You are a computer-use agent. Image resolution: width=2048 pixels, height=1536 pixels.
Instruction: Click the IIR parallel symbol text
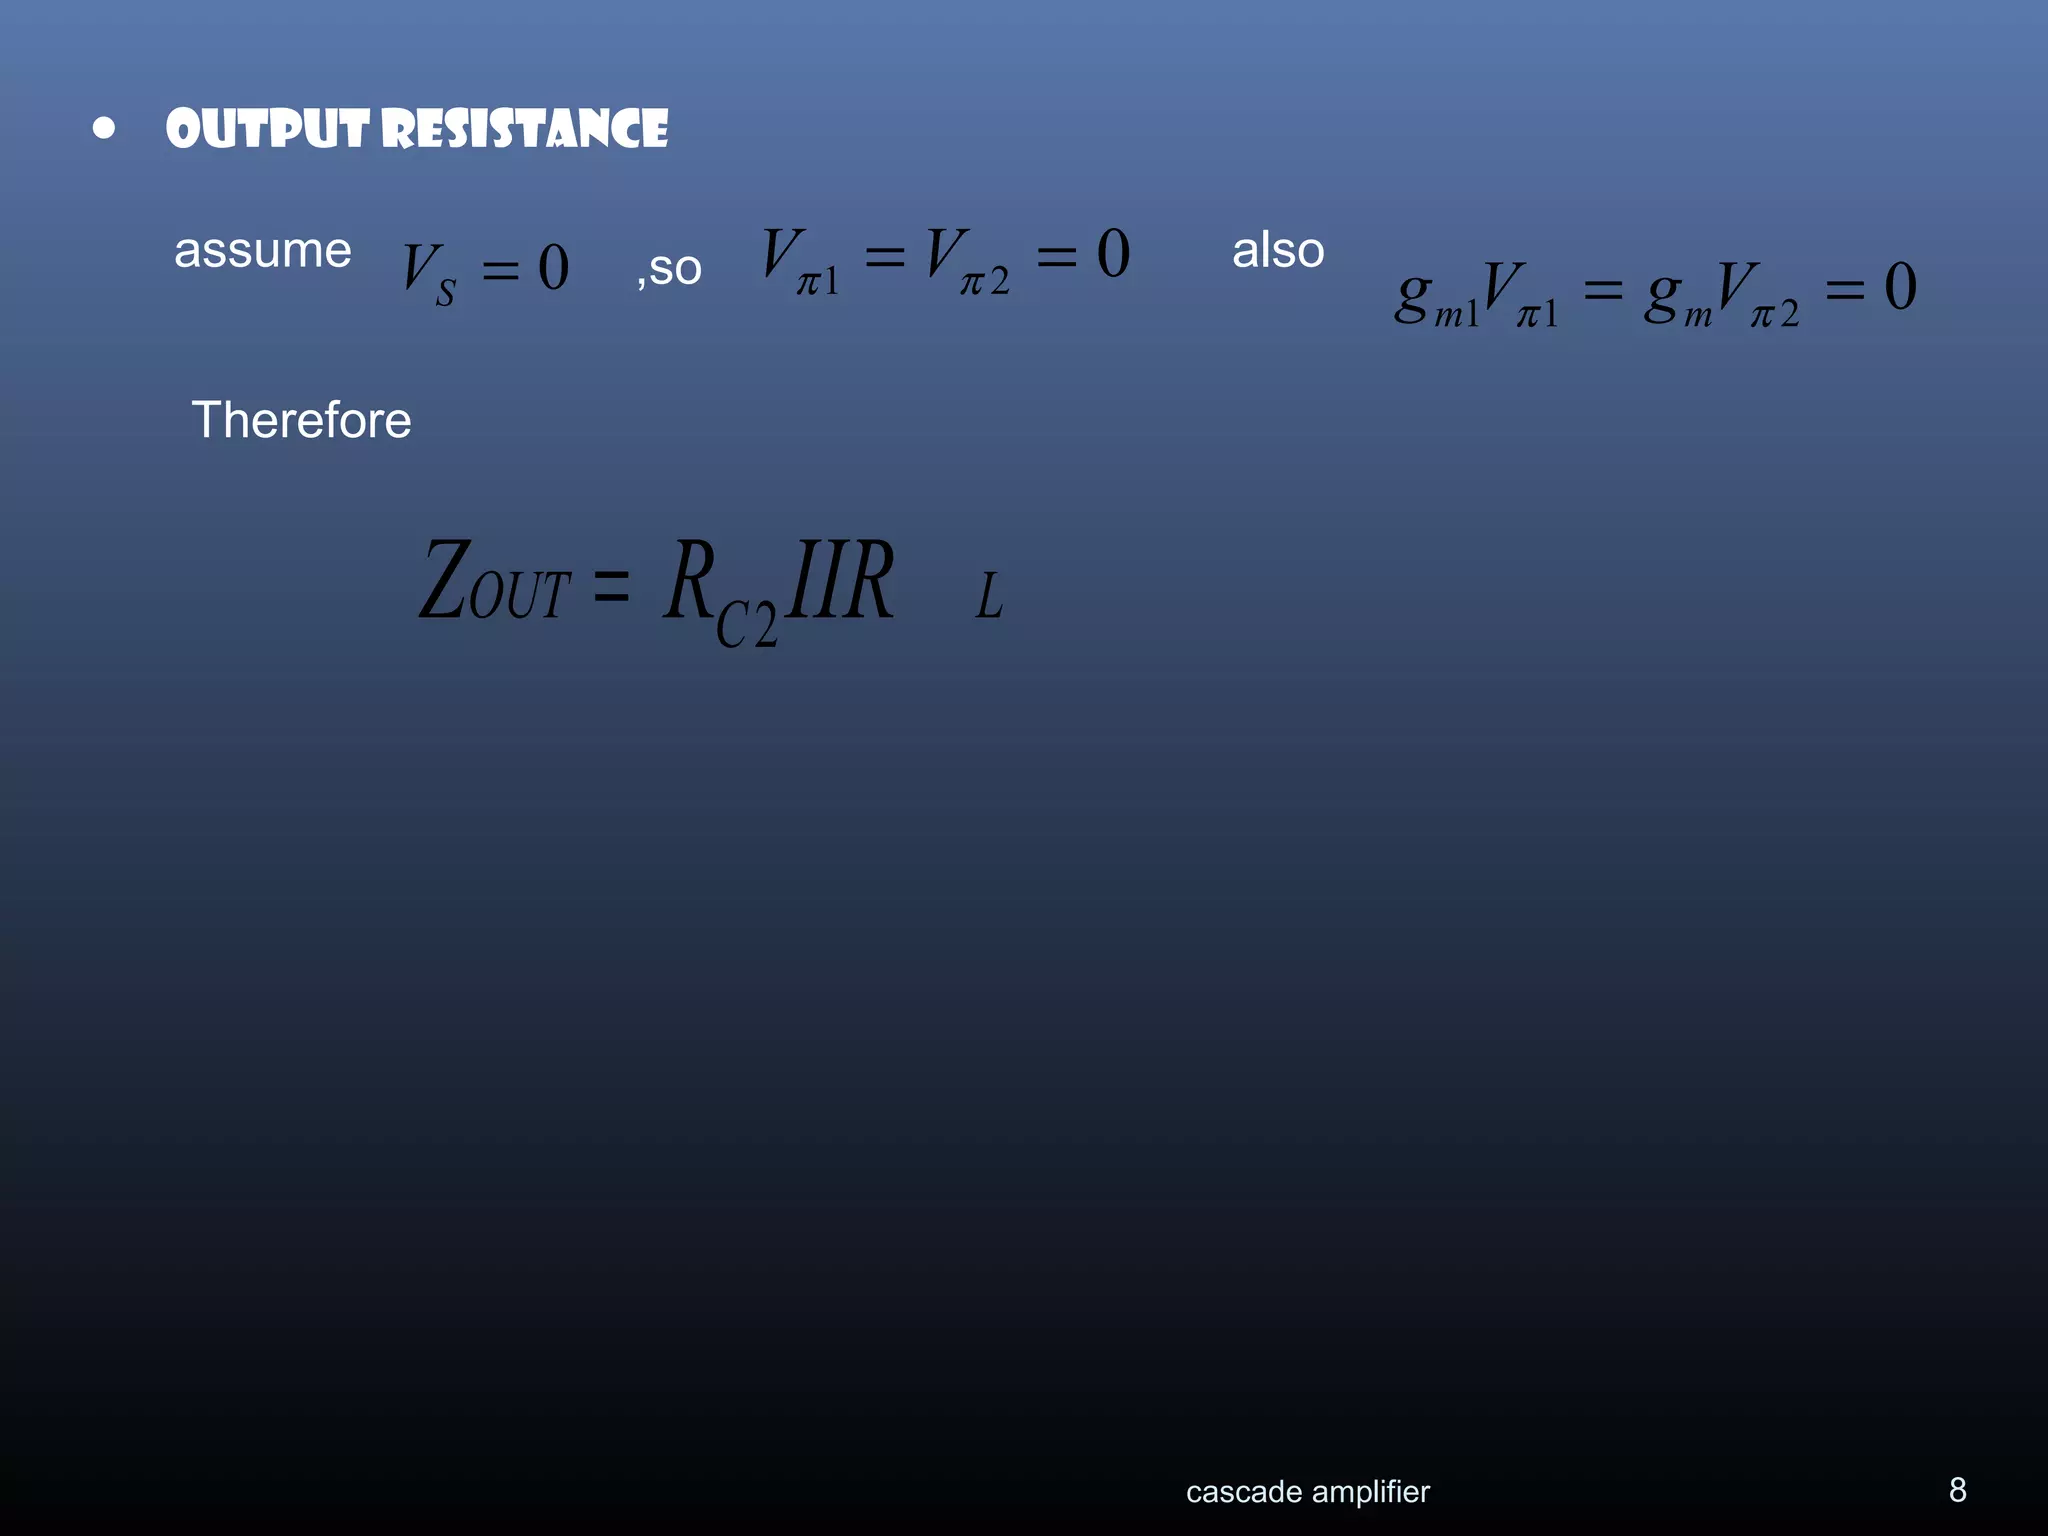tap(838, 580)
